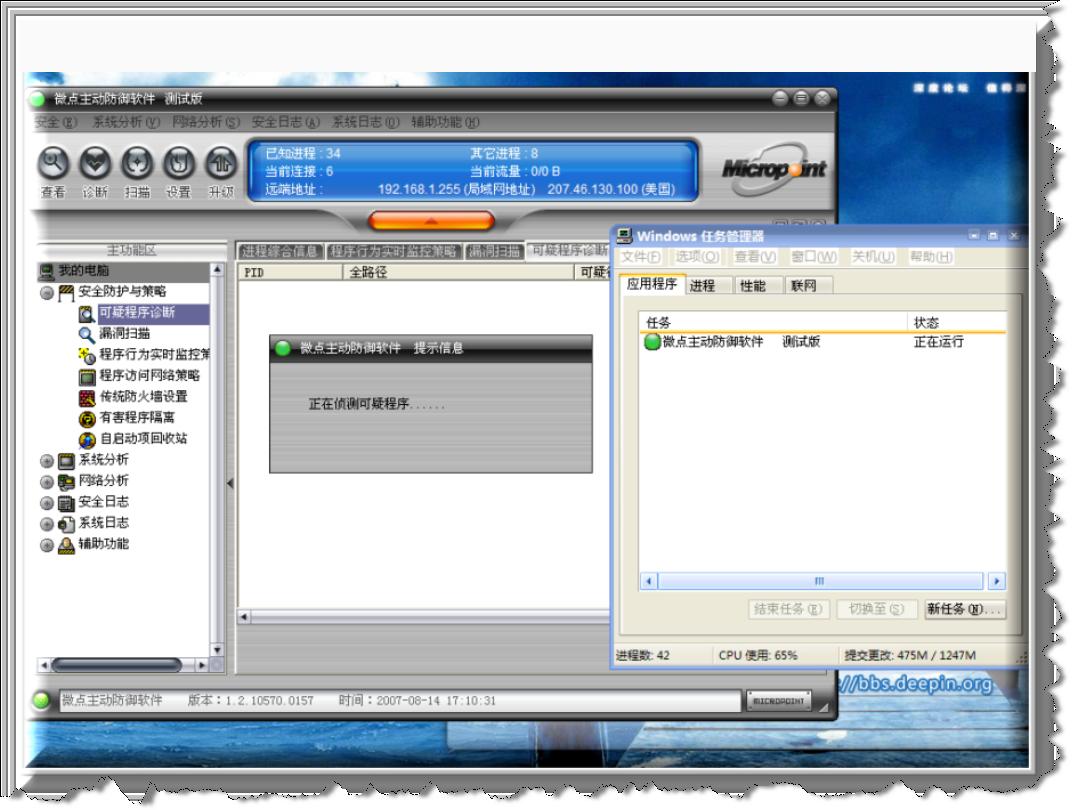This screenshot has height=810, width=1072.
Task: Open the 选项(O) menu in Task Manager
Action: 697,257
